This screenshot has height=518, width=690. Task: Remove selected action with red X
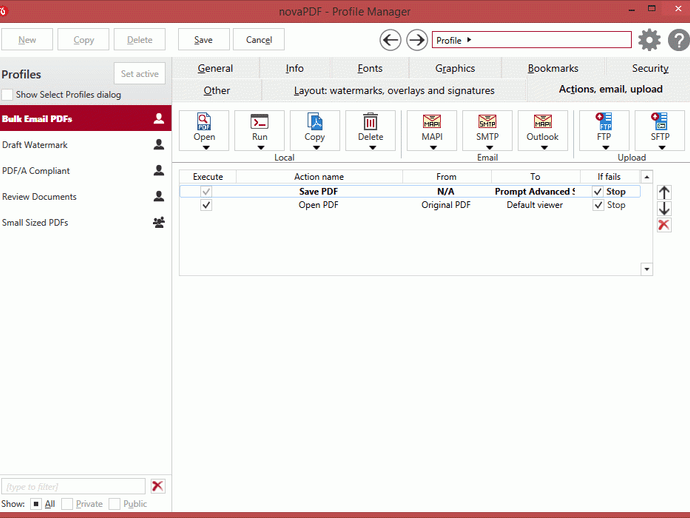pos(664,225)
